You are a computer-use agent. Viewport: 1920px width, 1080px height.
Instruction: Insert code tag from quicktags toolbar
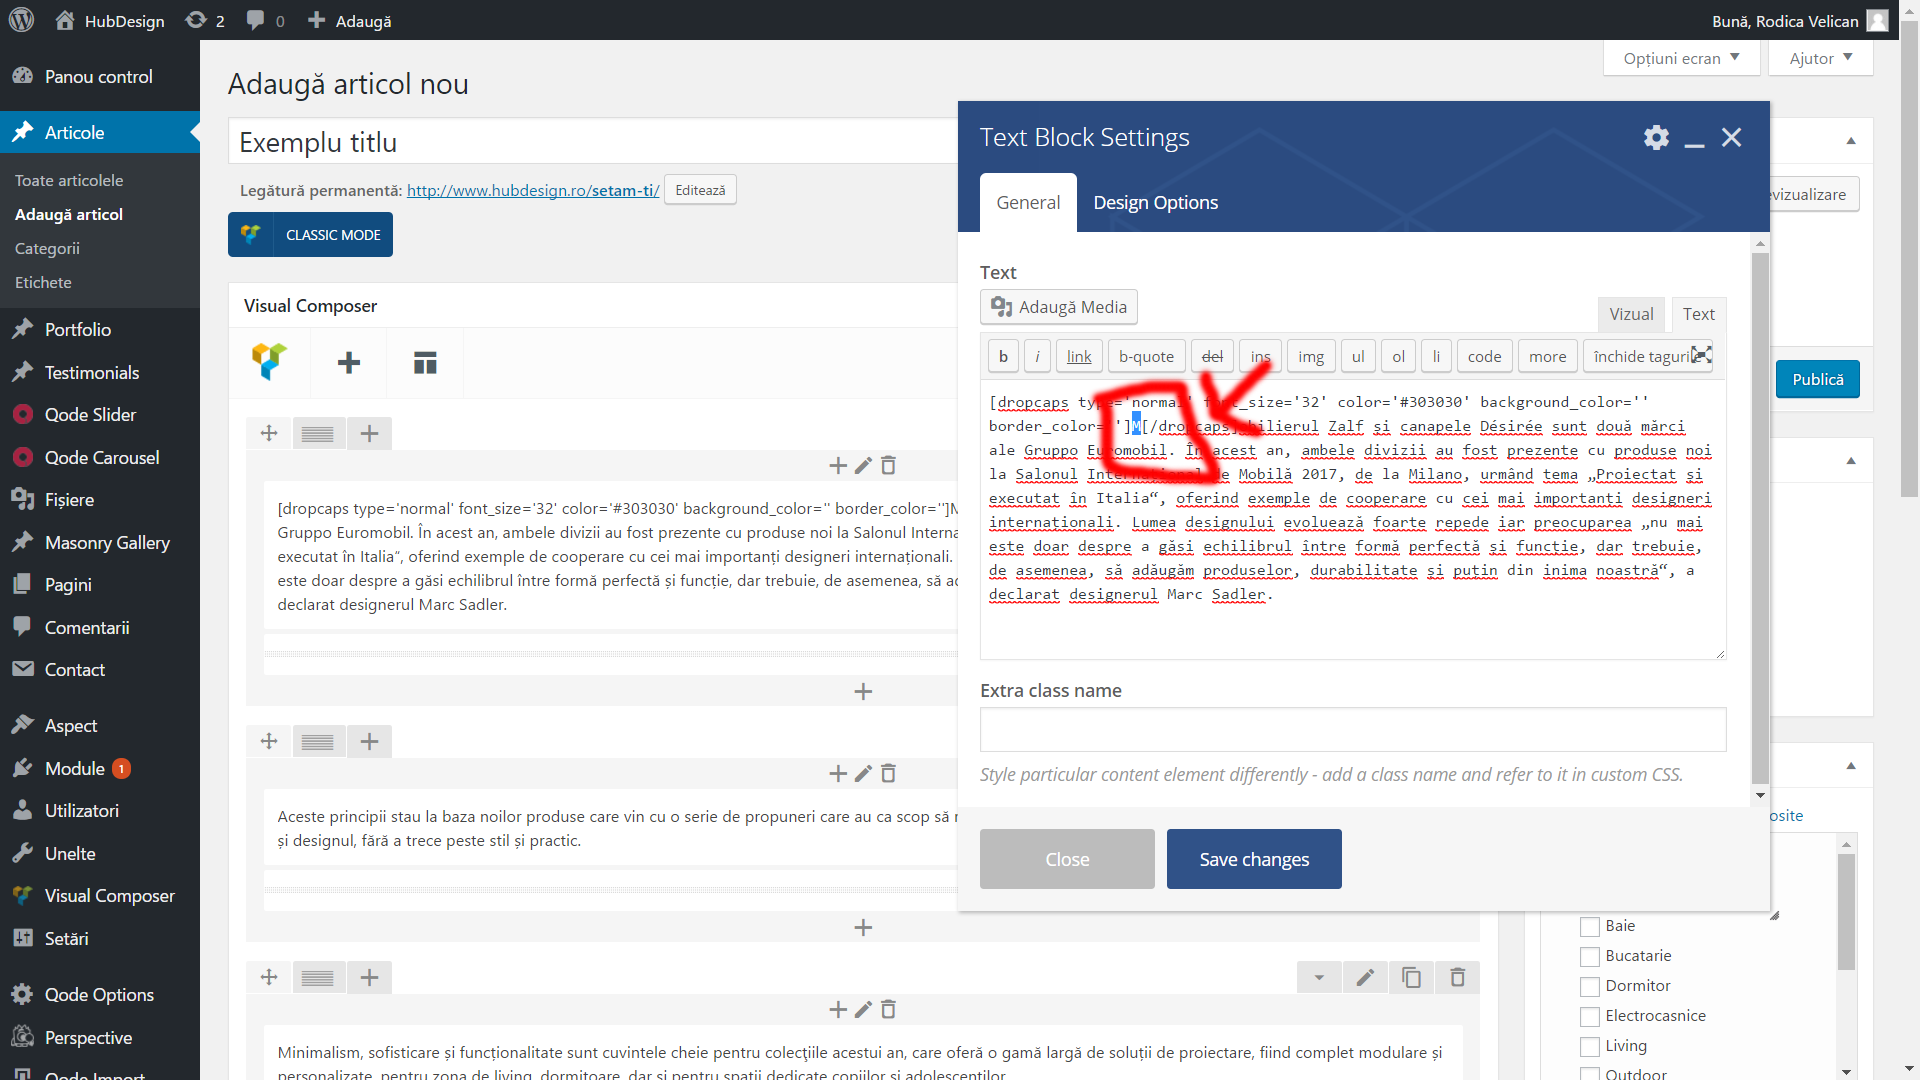point(1484,356)
